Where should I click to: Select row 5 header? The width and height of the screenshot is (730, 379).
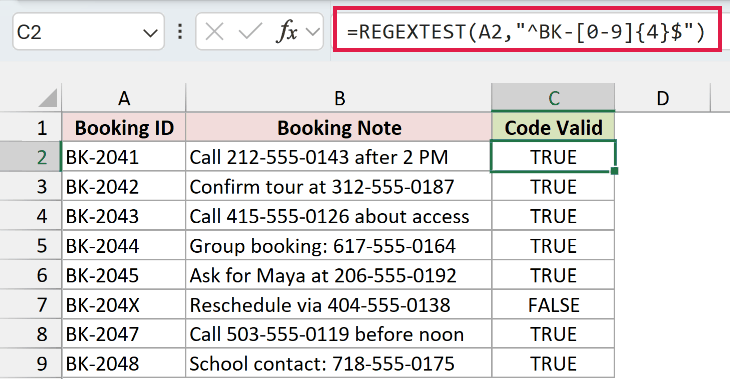31,245
